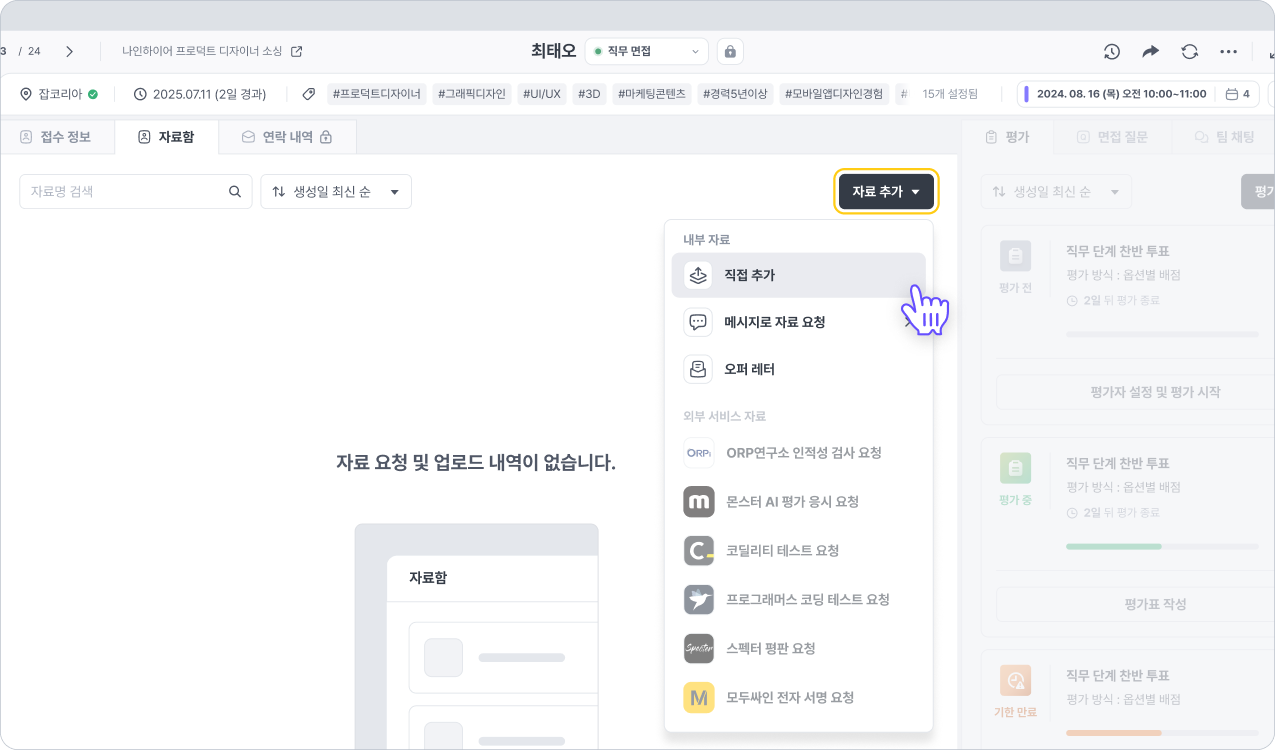Open the 면접 질문 tab
Screen dimensions: 1275x750
click(1112, 137)
